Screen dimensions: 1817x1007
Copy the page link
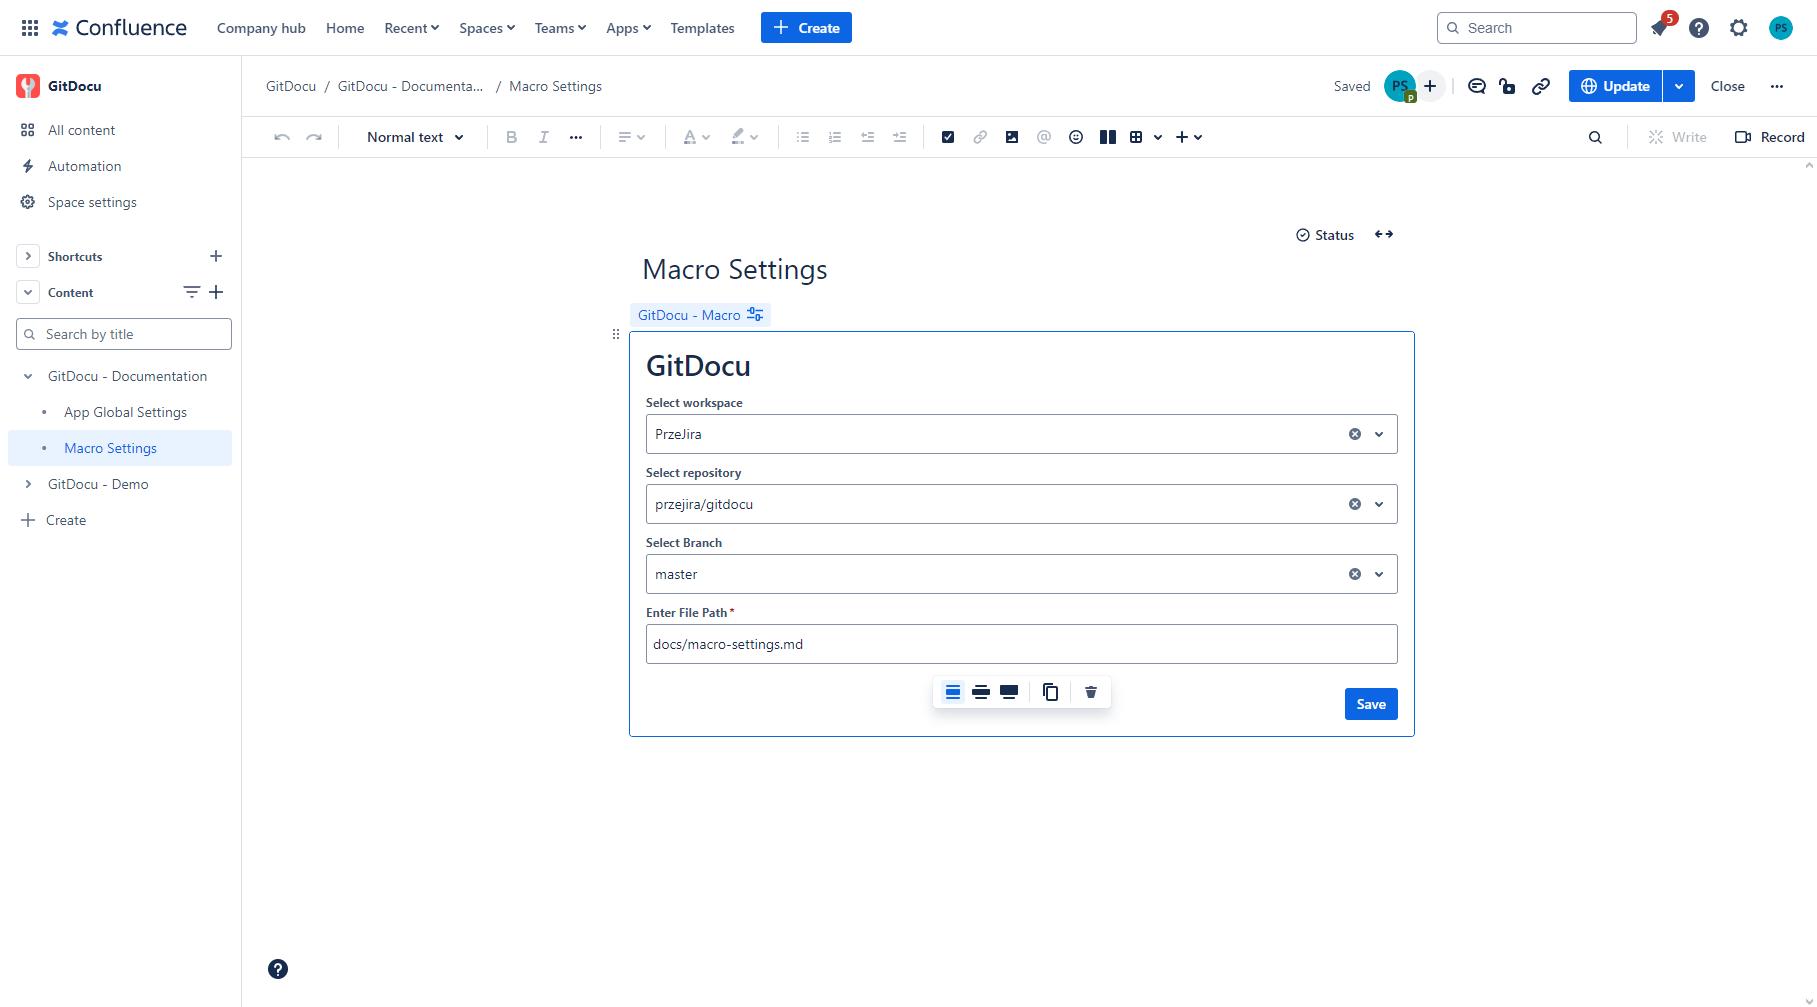(x=1541, y=86)
